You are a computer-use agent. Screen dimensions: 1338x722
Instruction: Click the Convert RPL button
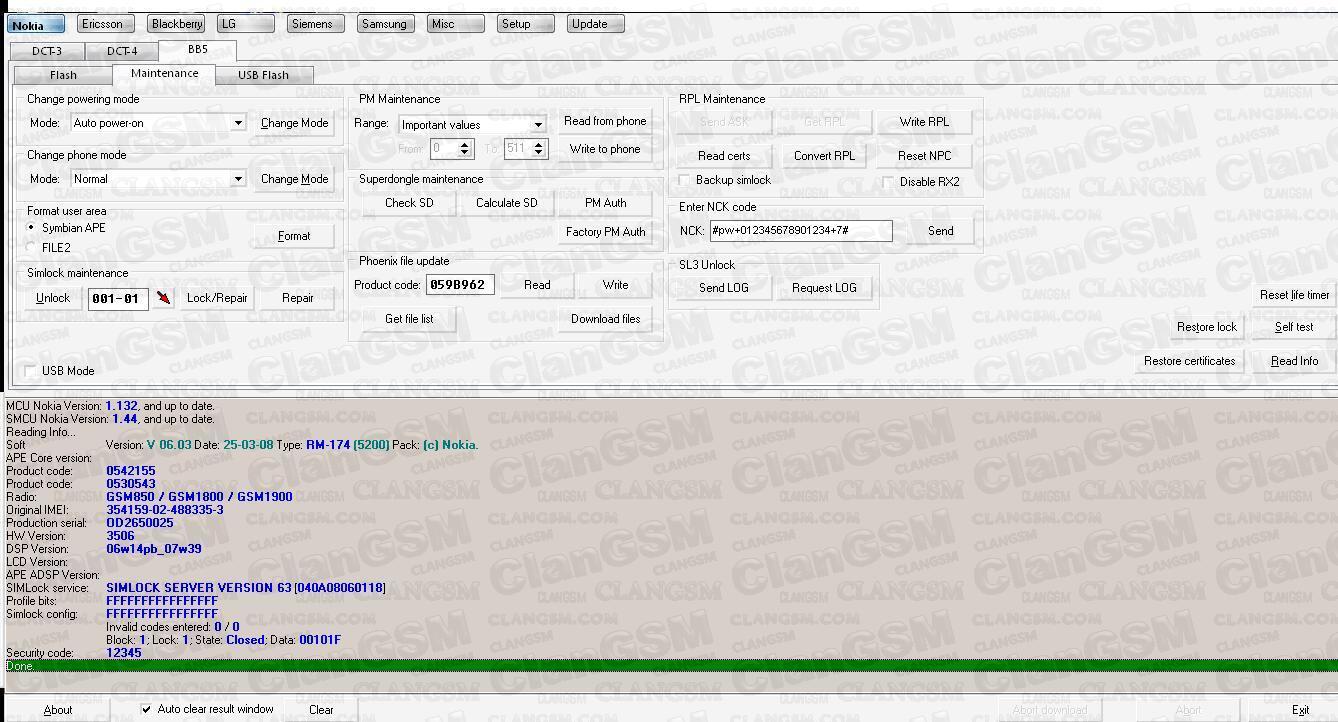(x=824, y=156)
